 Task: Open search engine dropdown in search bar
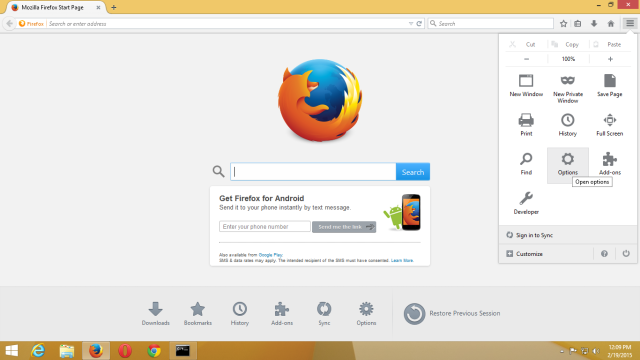point(433,24)
